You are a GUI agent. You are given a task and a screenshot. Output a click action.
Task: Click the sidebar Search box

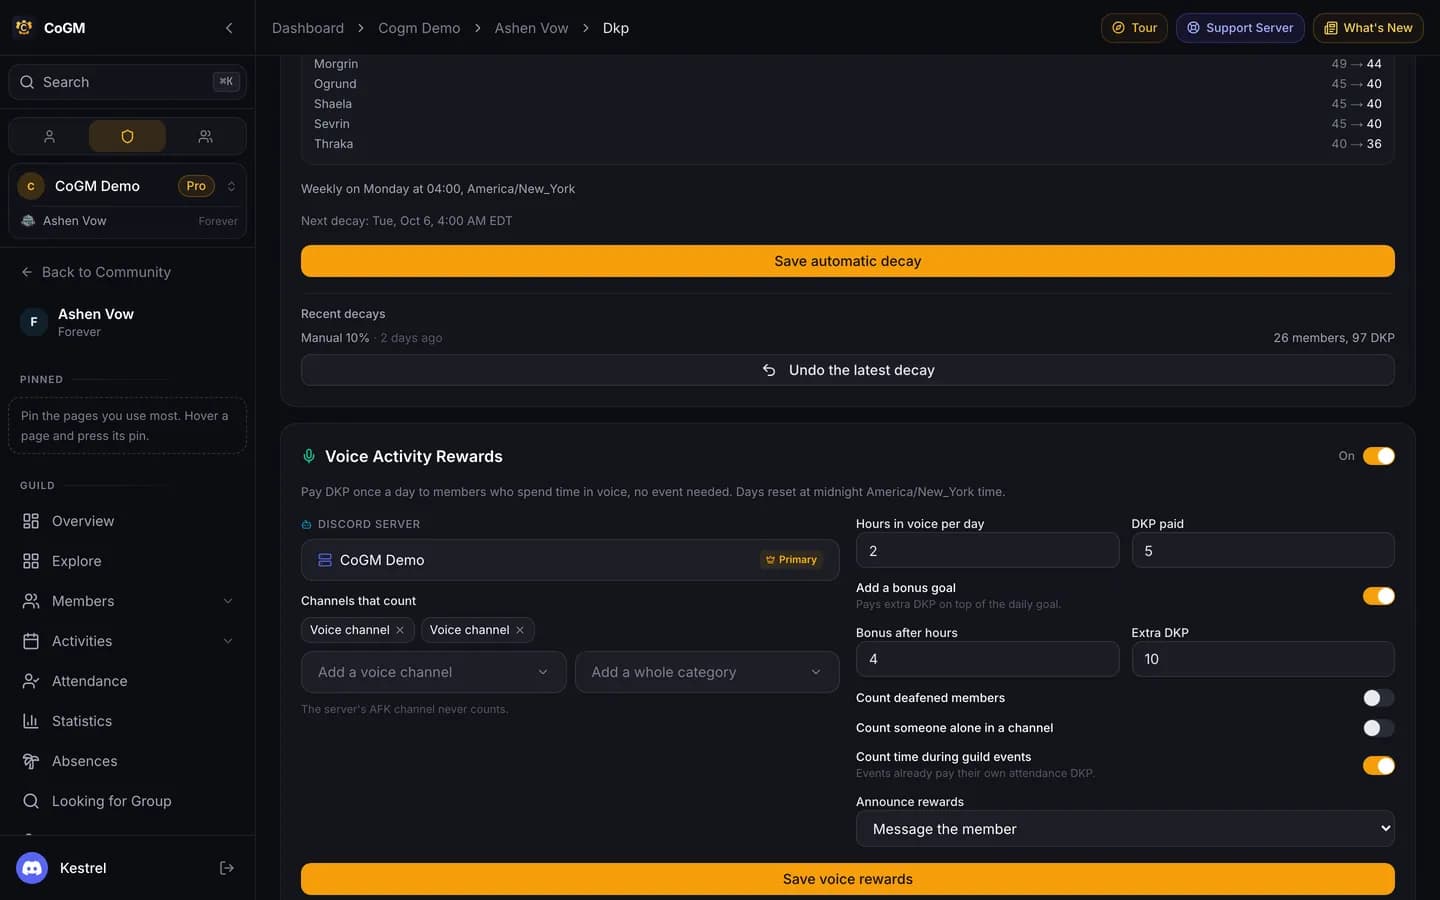[127, 82]
